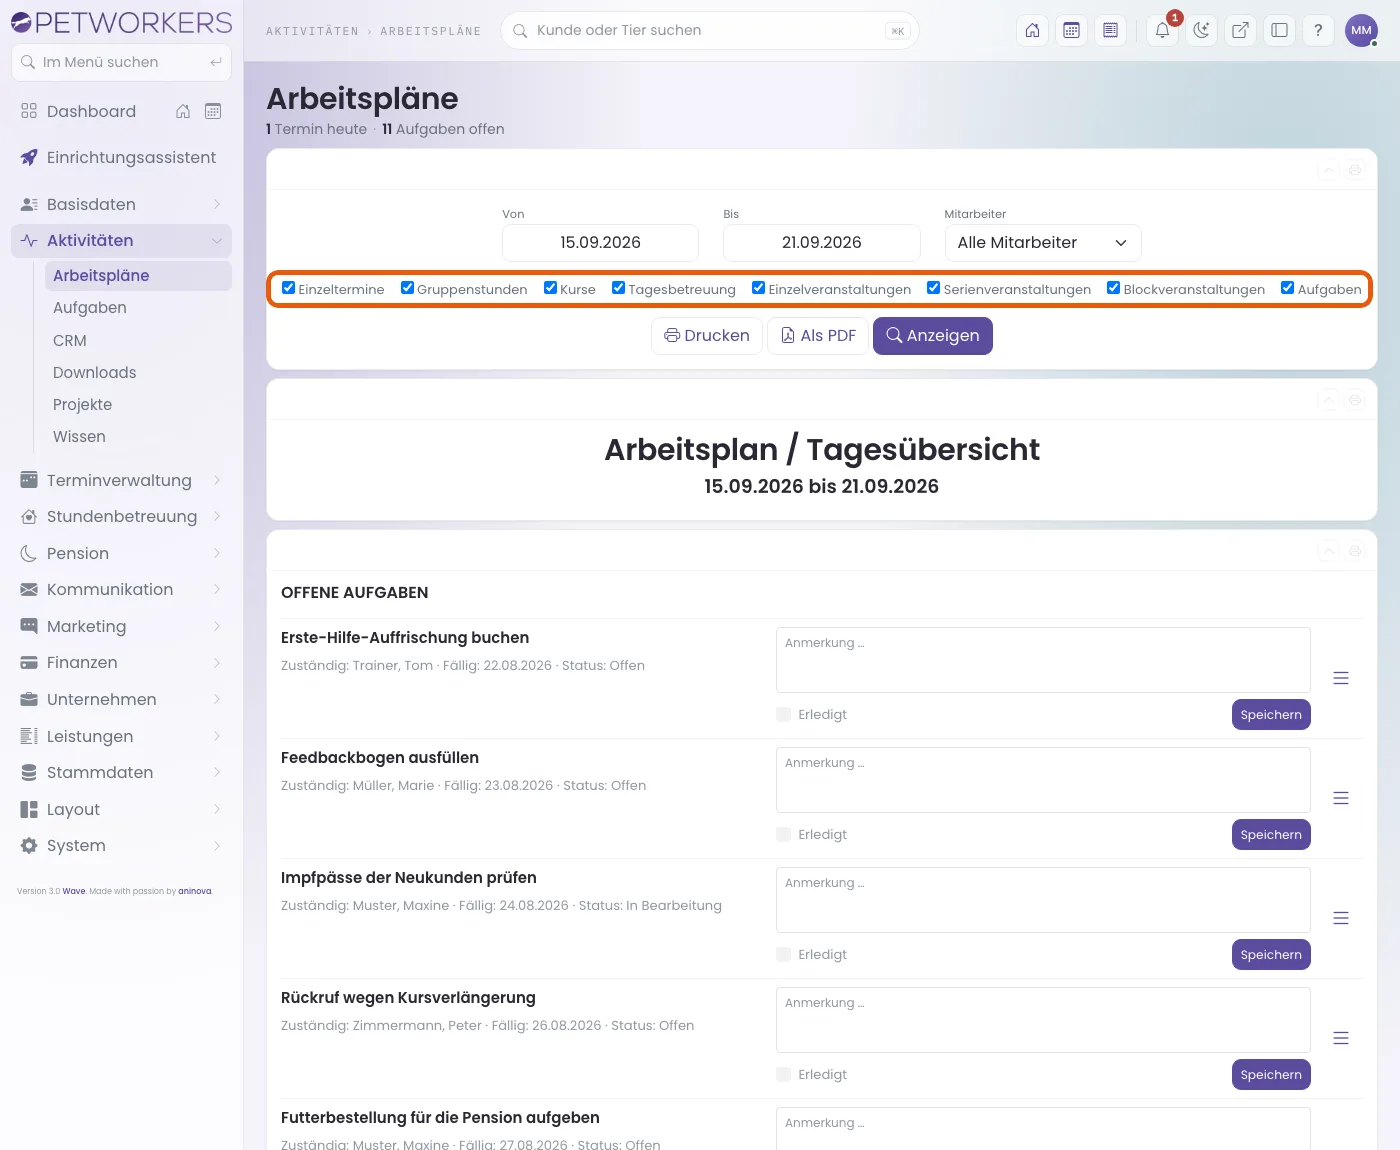
Task: Expand the Pension chevron
Action: click(217, 554)
